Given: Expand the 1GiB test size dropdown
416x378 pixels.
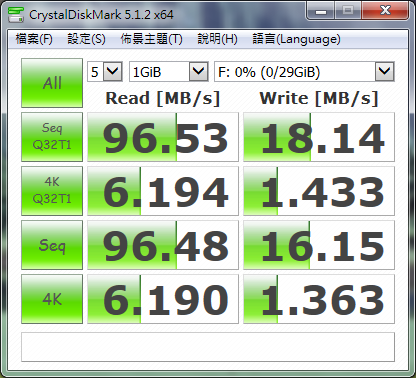Looking at the screenshot, I should coord(198,71).
